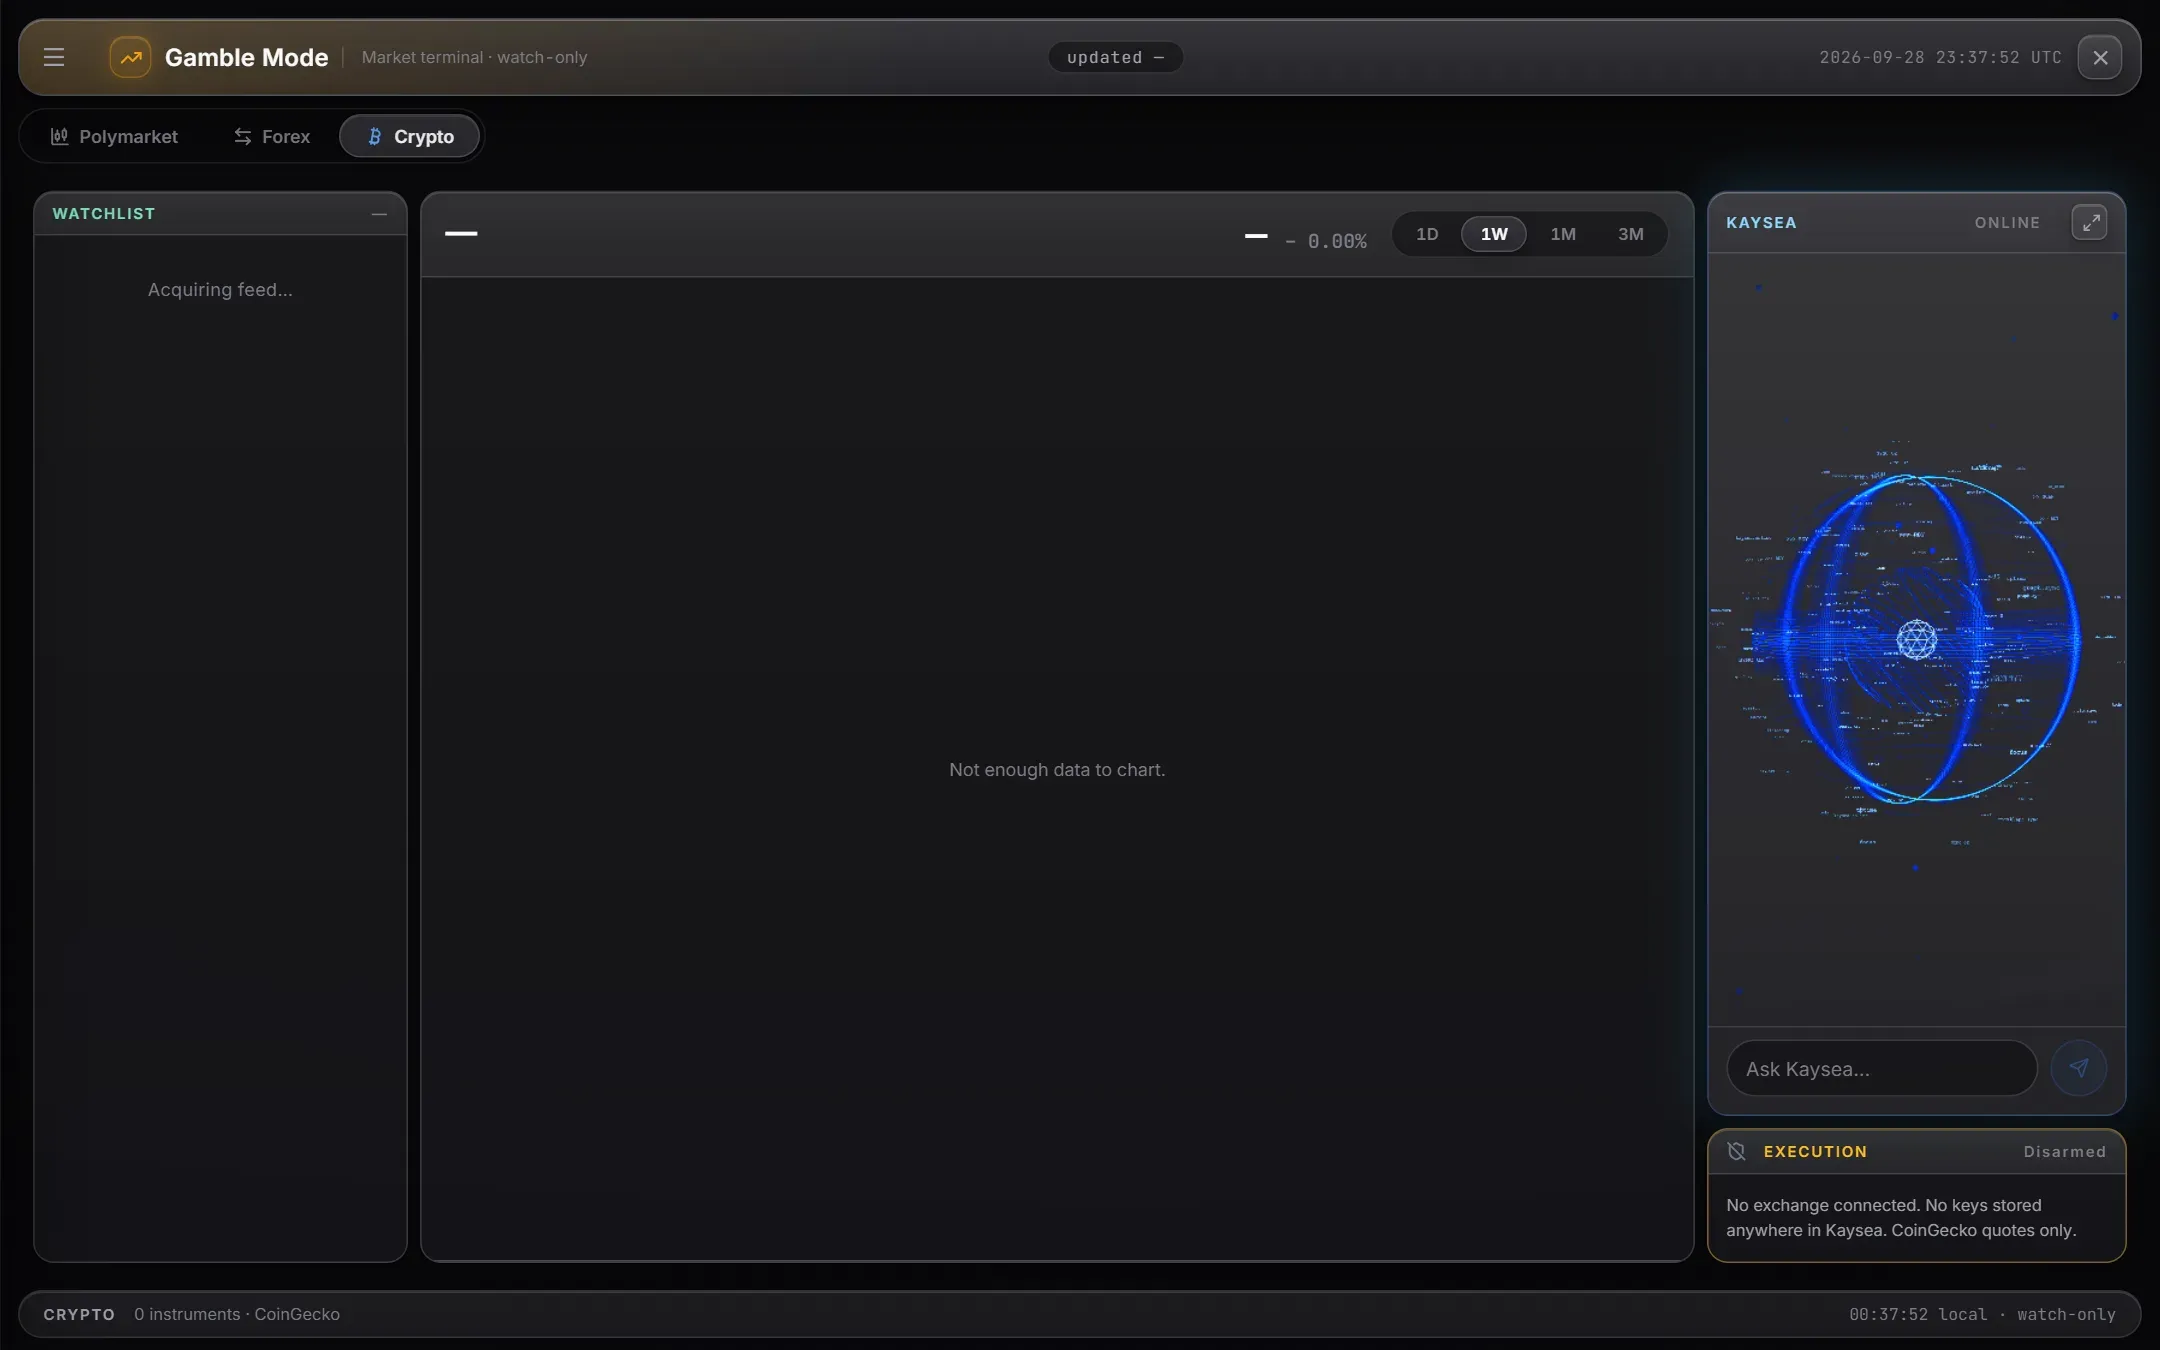The height and width of the screenshot is (1350, 2160).
Task: Send message to Kaysea
Action: pyautogui.click(x=2078, y=1068)
